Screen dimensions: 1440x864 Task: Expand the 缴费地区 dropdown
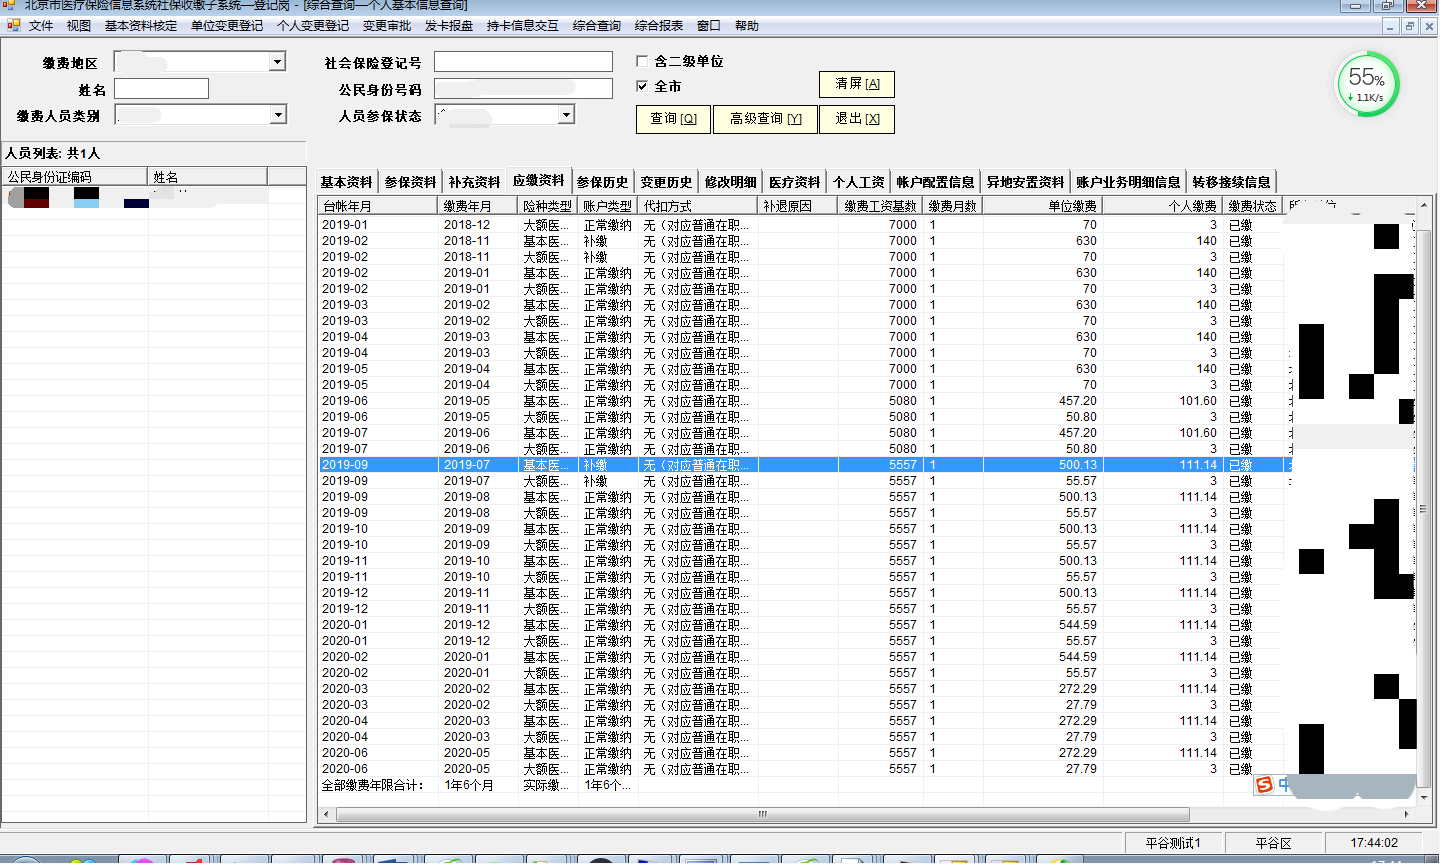coord(277,62)
